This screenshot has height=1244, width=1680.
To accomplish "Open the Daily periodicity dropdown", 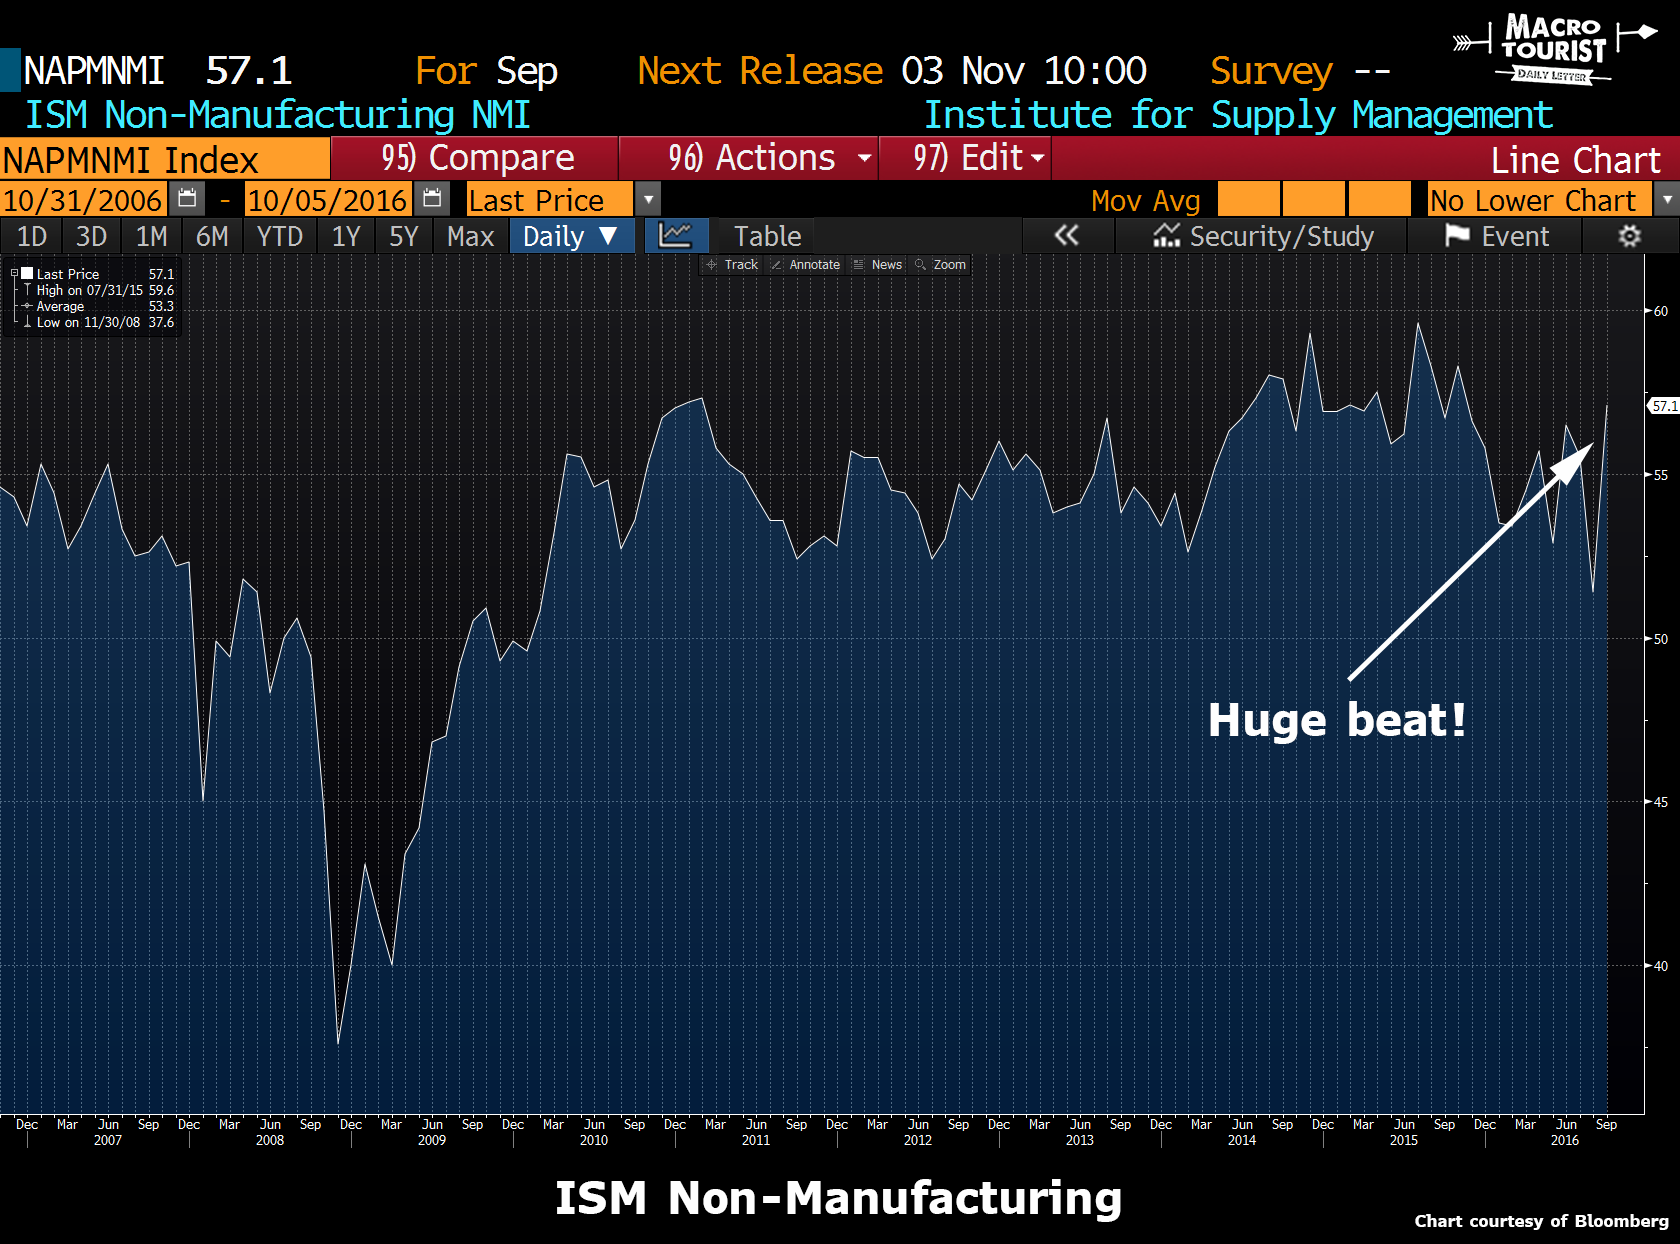I will 571,236.
